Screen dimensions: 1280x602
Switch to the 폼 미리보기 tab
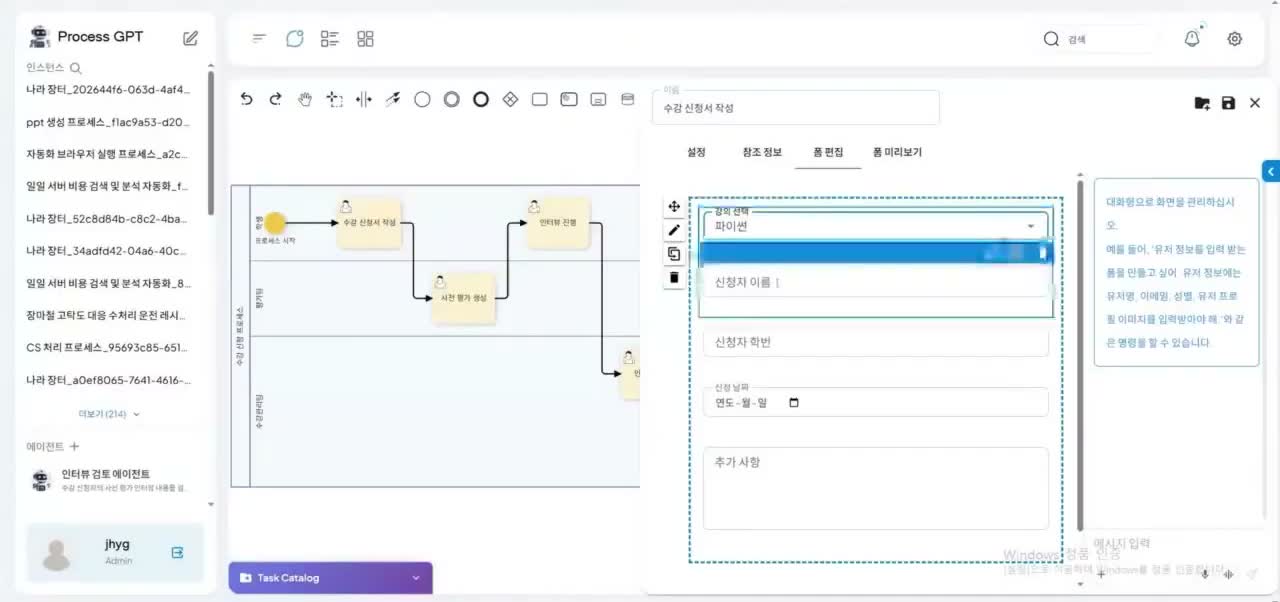pos(897,152)
